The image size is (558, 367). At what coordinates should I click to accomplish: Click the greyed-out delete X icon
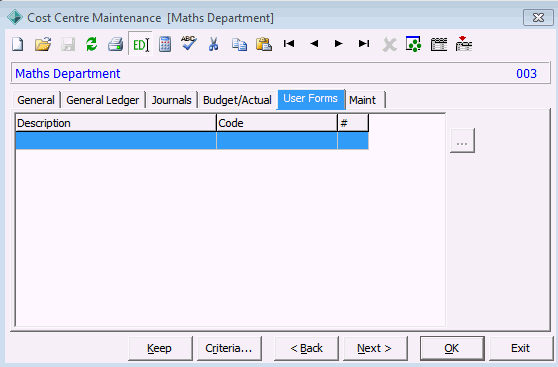click(389, 45)
